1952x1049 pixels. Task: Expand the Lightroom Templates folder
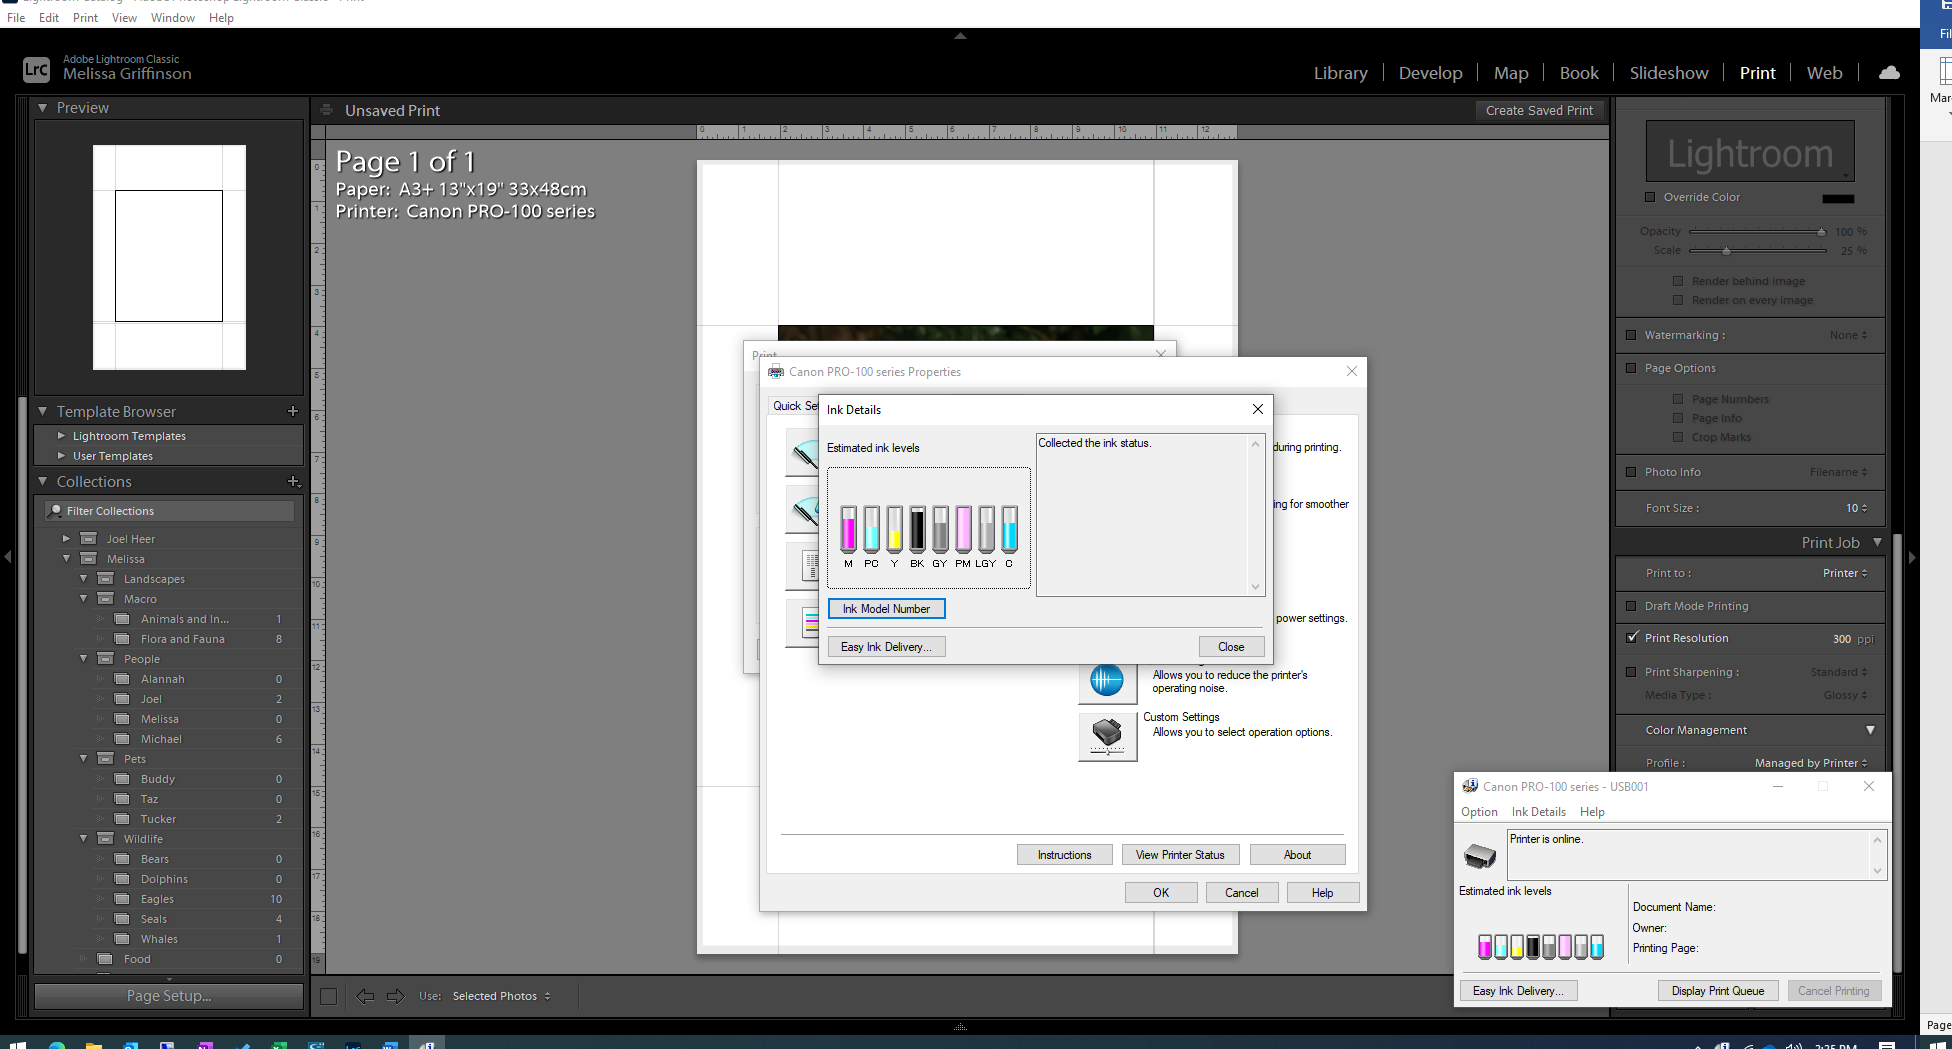61,436
